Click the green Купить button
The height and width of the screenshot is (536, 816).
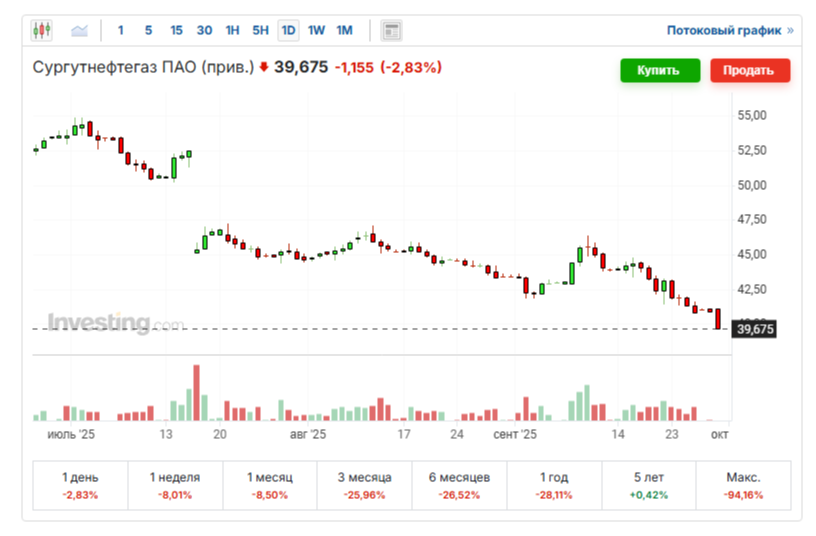tap(660, 70)
